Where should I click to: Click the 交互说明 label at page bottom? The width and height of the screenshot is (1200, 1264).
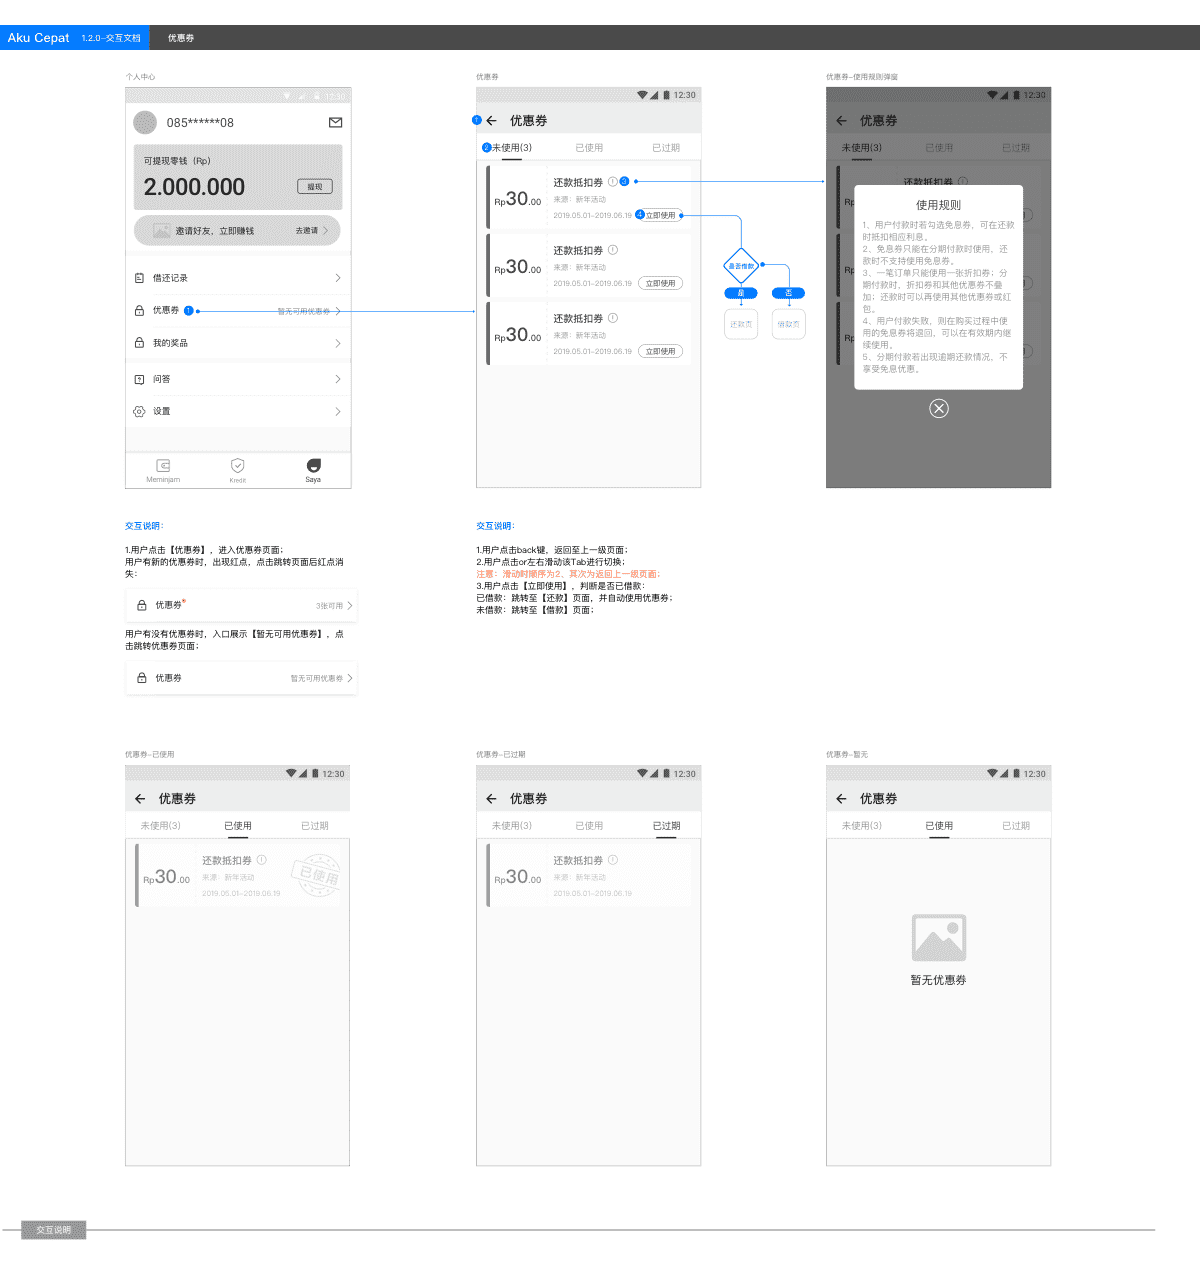pos(54,1230)
